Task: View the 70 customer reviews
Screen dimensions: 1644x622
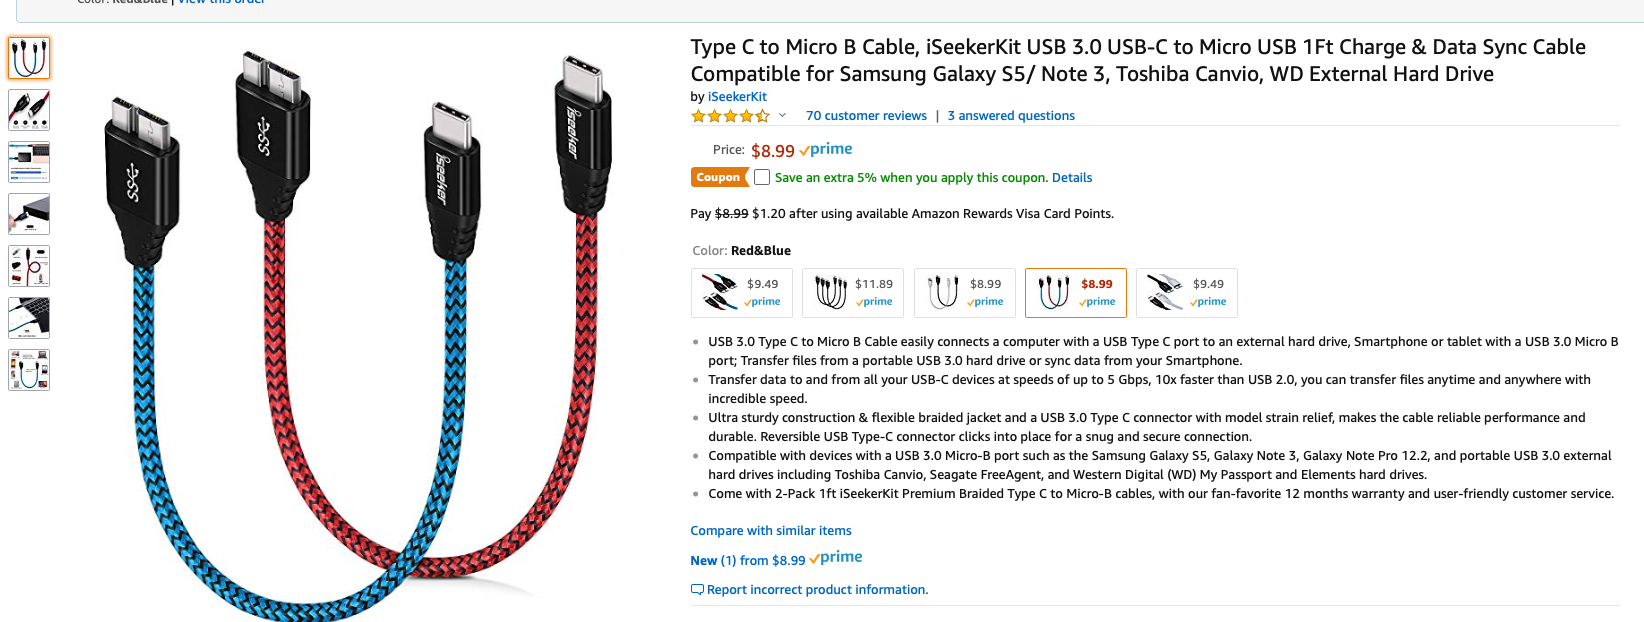Action: pos(866,116)
